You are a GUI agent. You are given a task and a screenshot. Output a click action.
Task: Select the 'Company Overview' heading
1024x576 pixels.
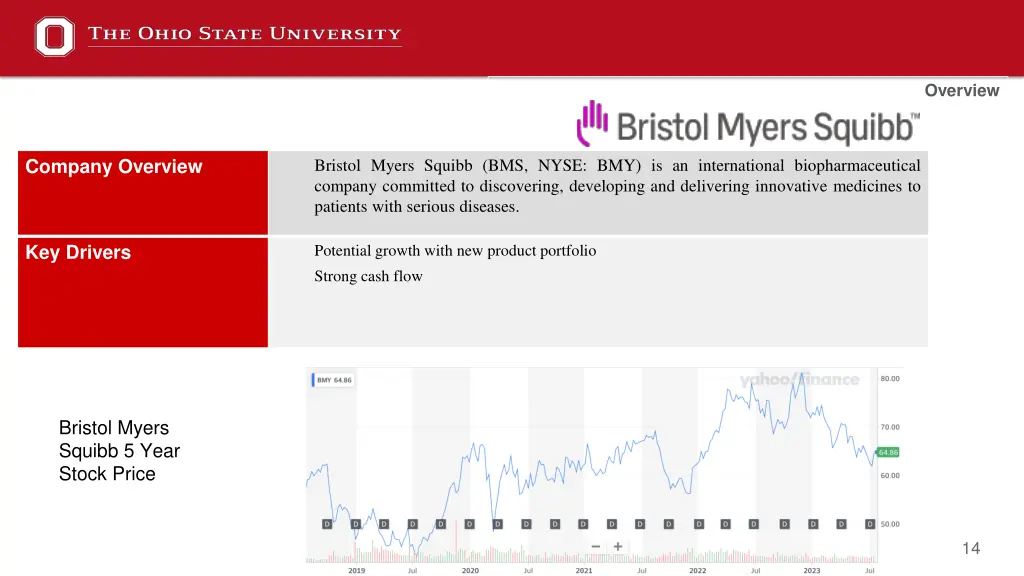(x=114, y=167)
